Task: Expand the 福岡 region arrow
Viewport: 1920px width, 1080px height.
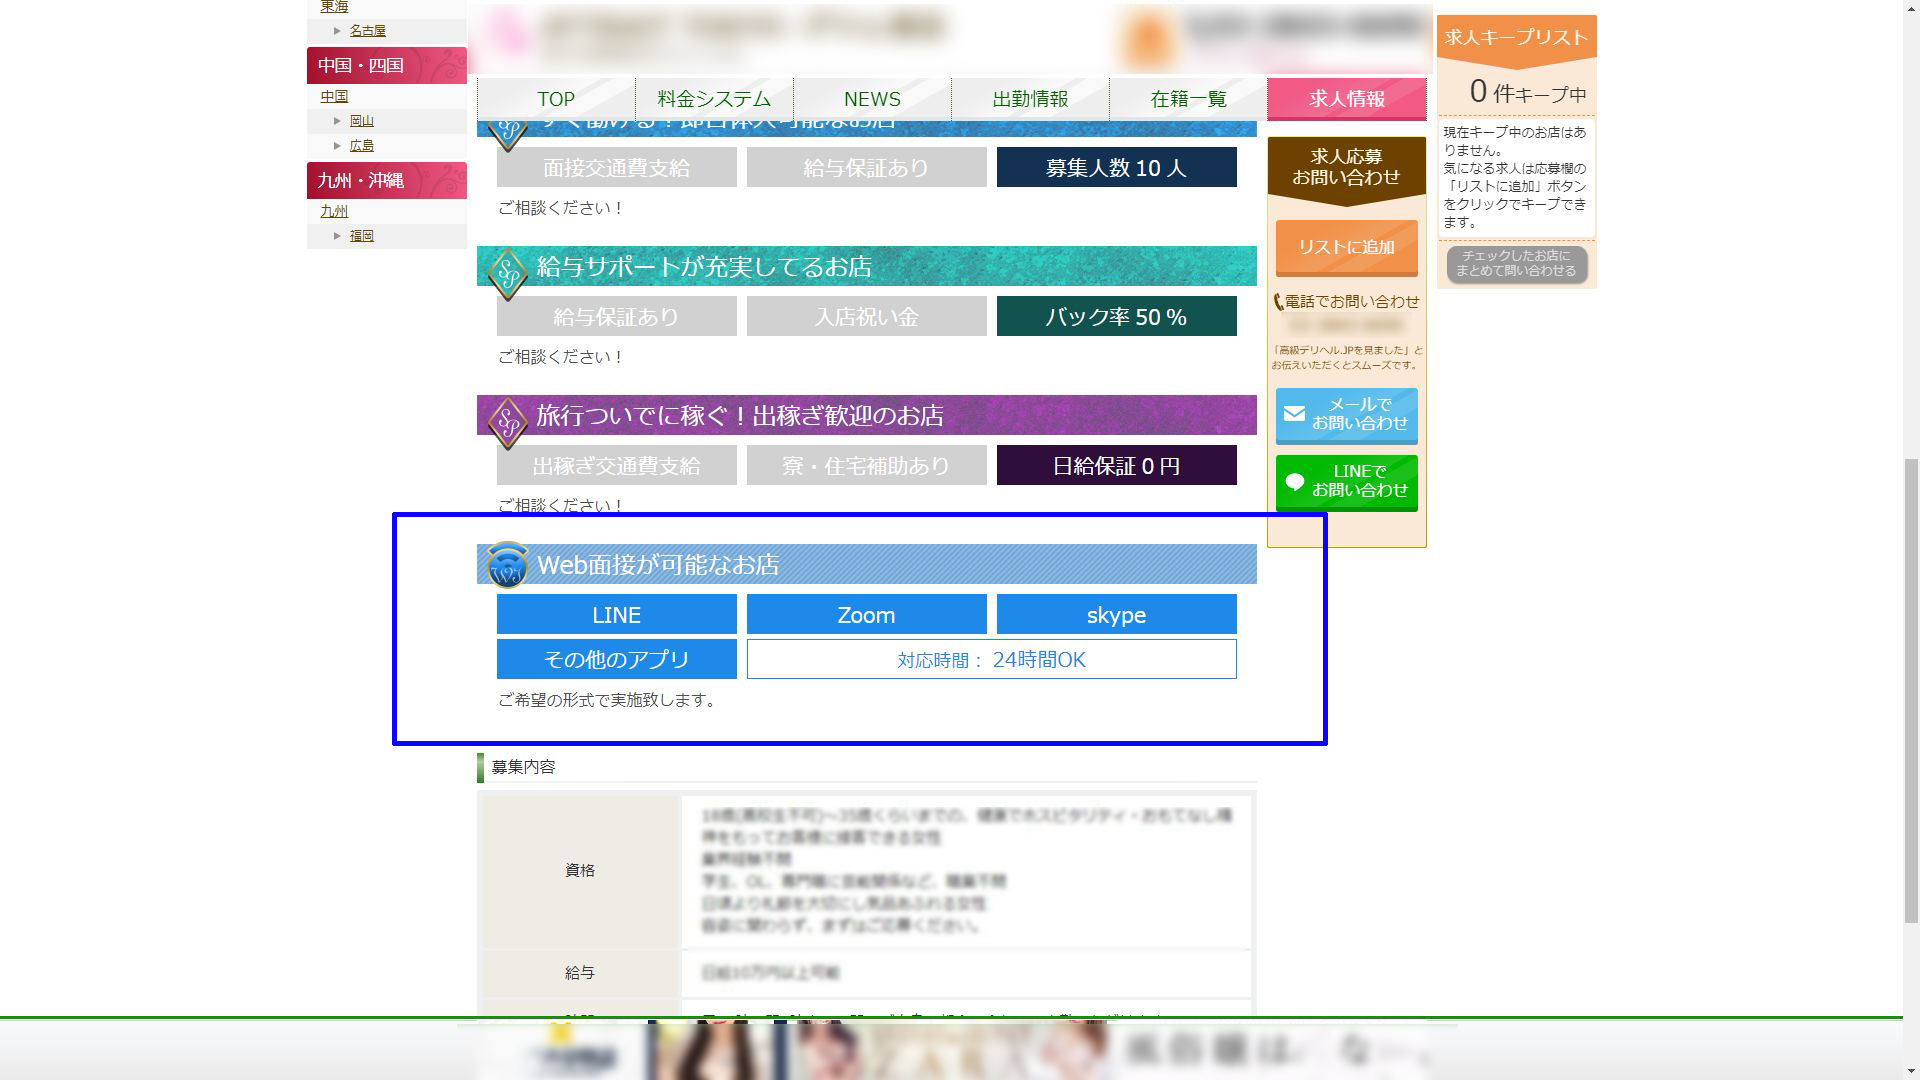Action: 337,235
